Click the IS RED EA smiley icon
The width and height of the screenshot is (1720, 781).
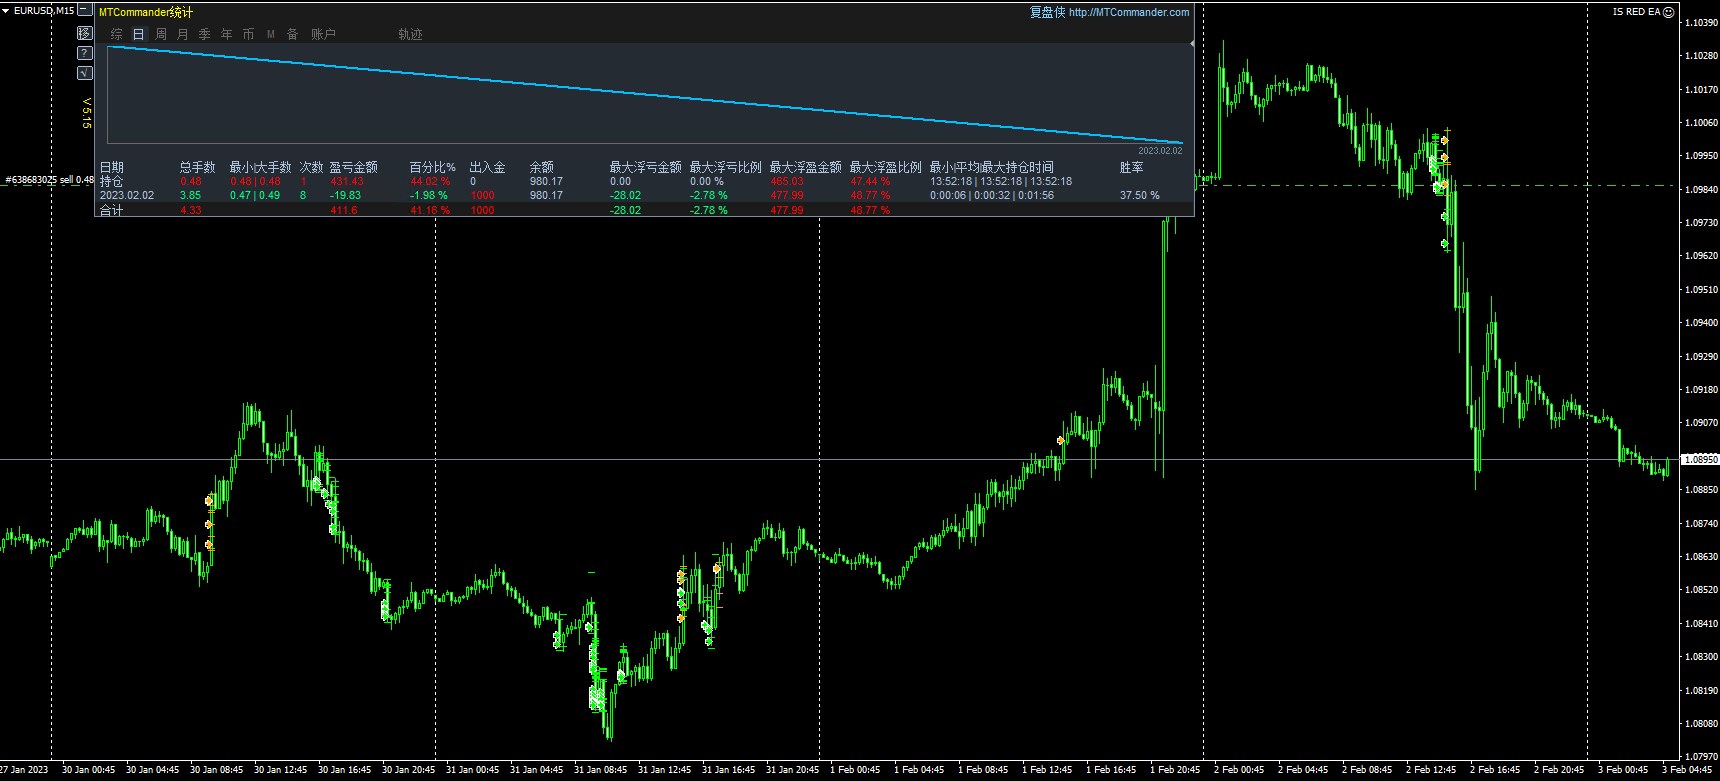[x=1668, y=12]
